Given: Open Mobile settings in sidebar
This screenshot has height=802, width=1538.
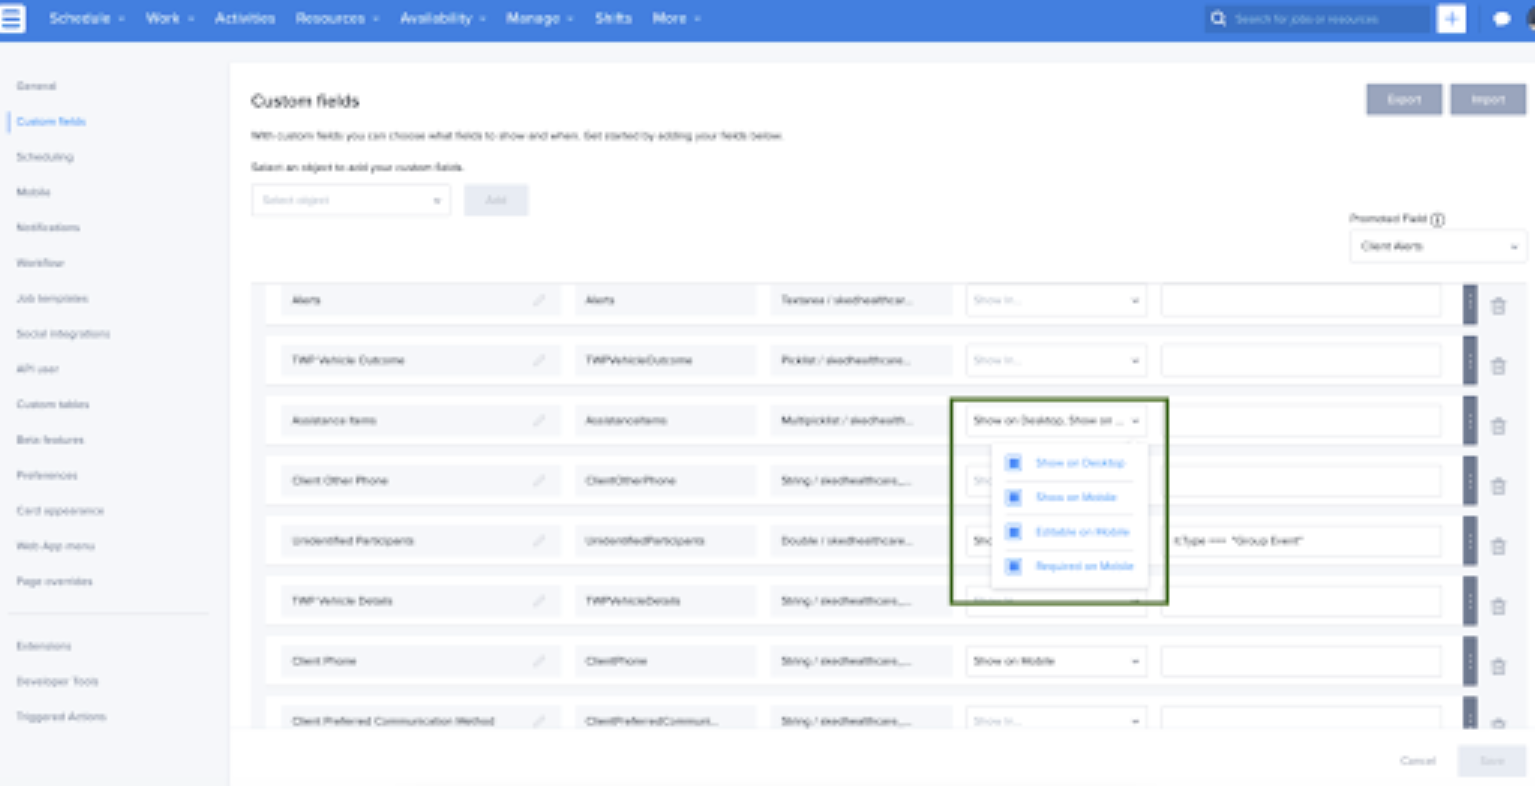Looking at the screenshot, I should (x=33, y=192).
